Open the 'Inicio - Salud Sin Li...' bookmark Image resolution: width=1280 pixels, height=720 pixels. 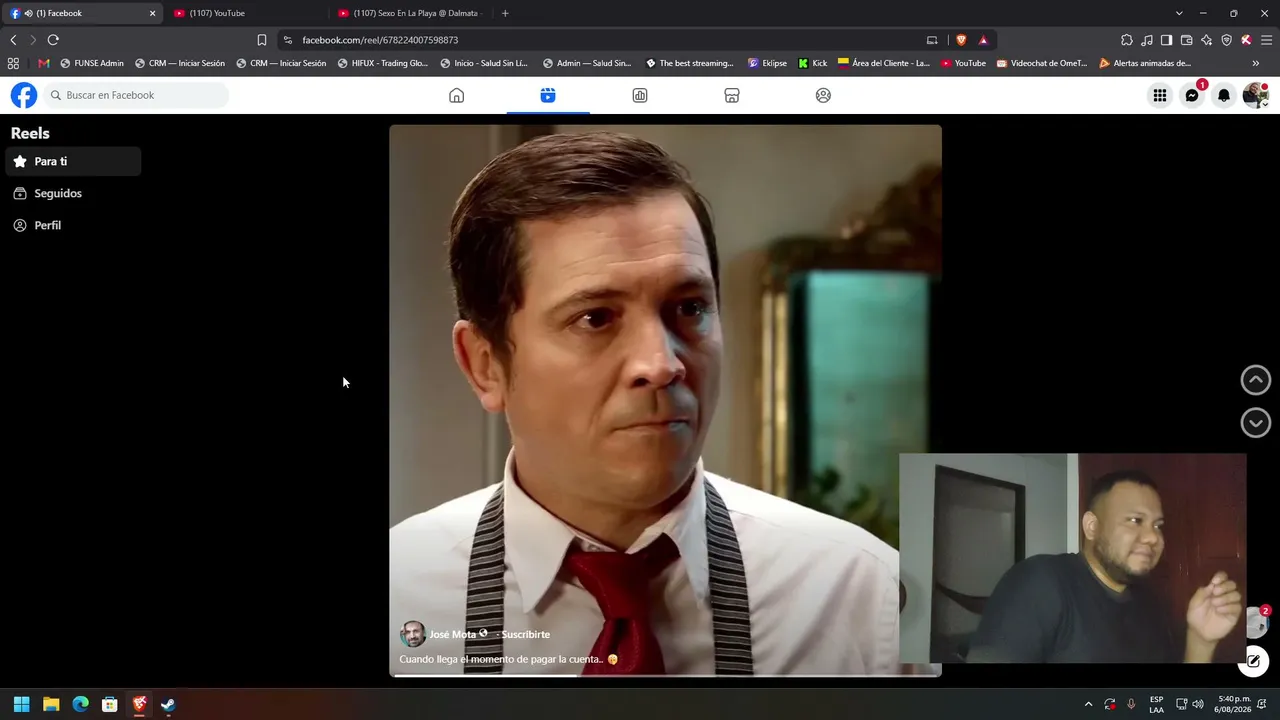coord(484,63)
